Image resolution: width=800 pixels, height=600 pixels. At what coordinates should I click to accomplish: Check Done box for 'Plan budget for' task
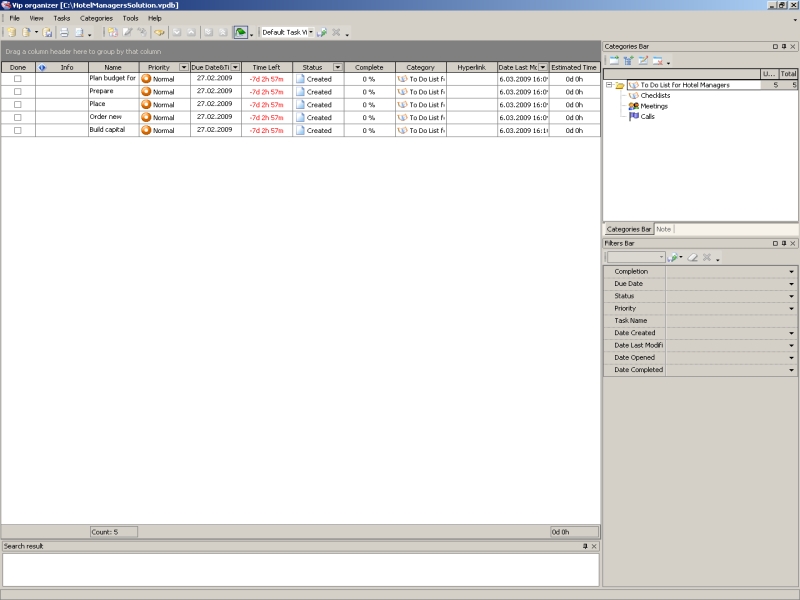pyautogui.click(x=17, y=79)
